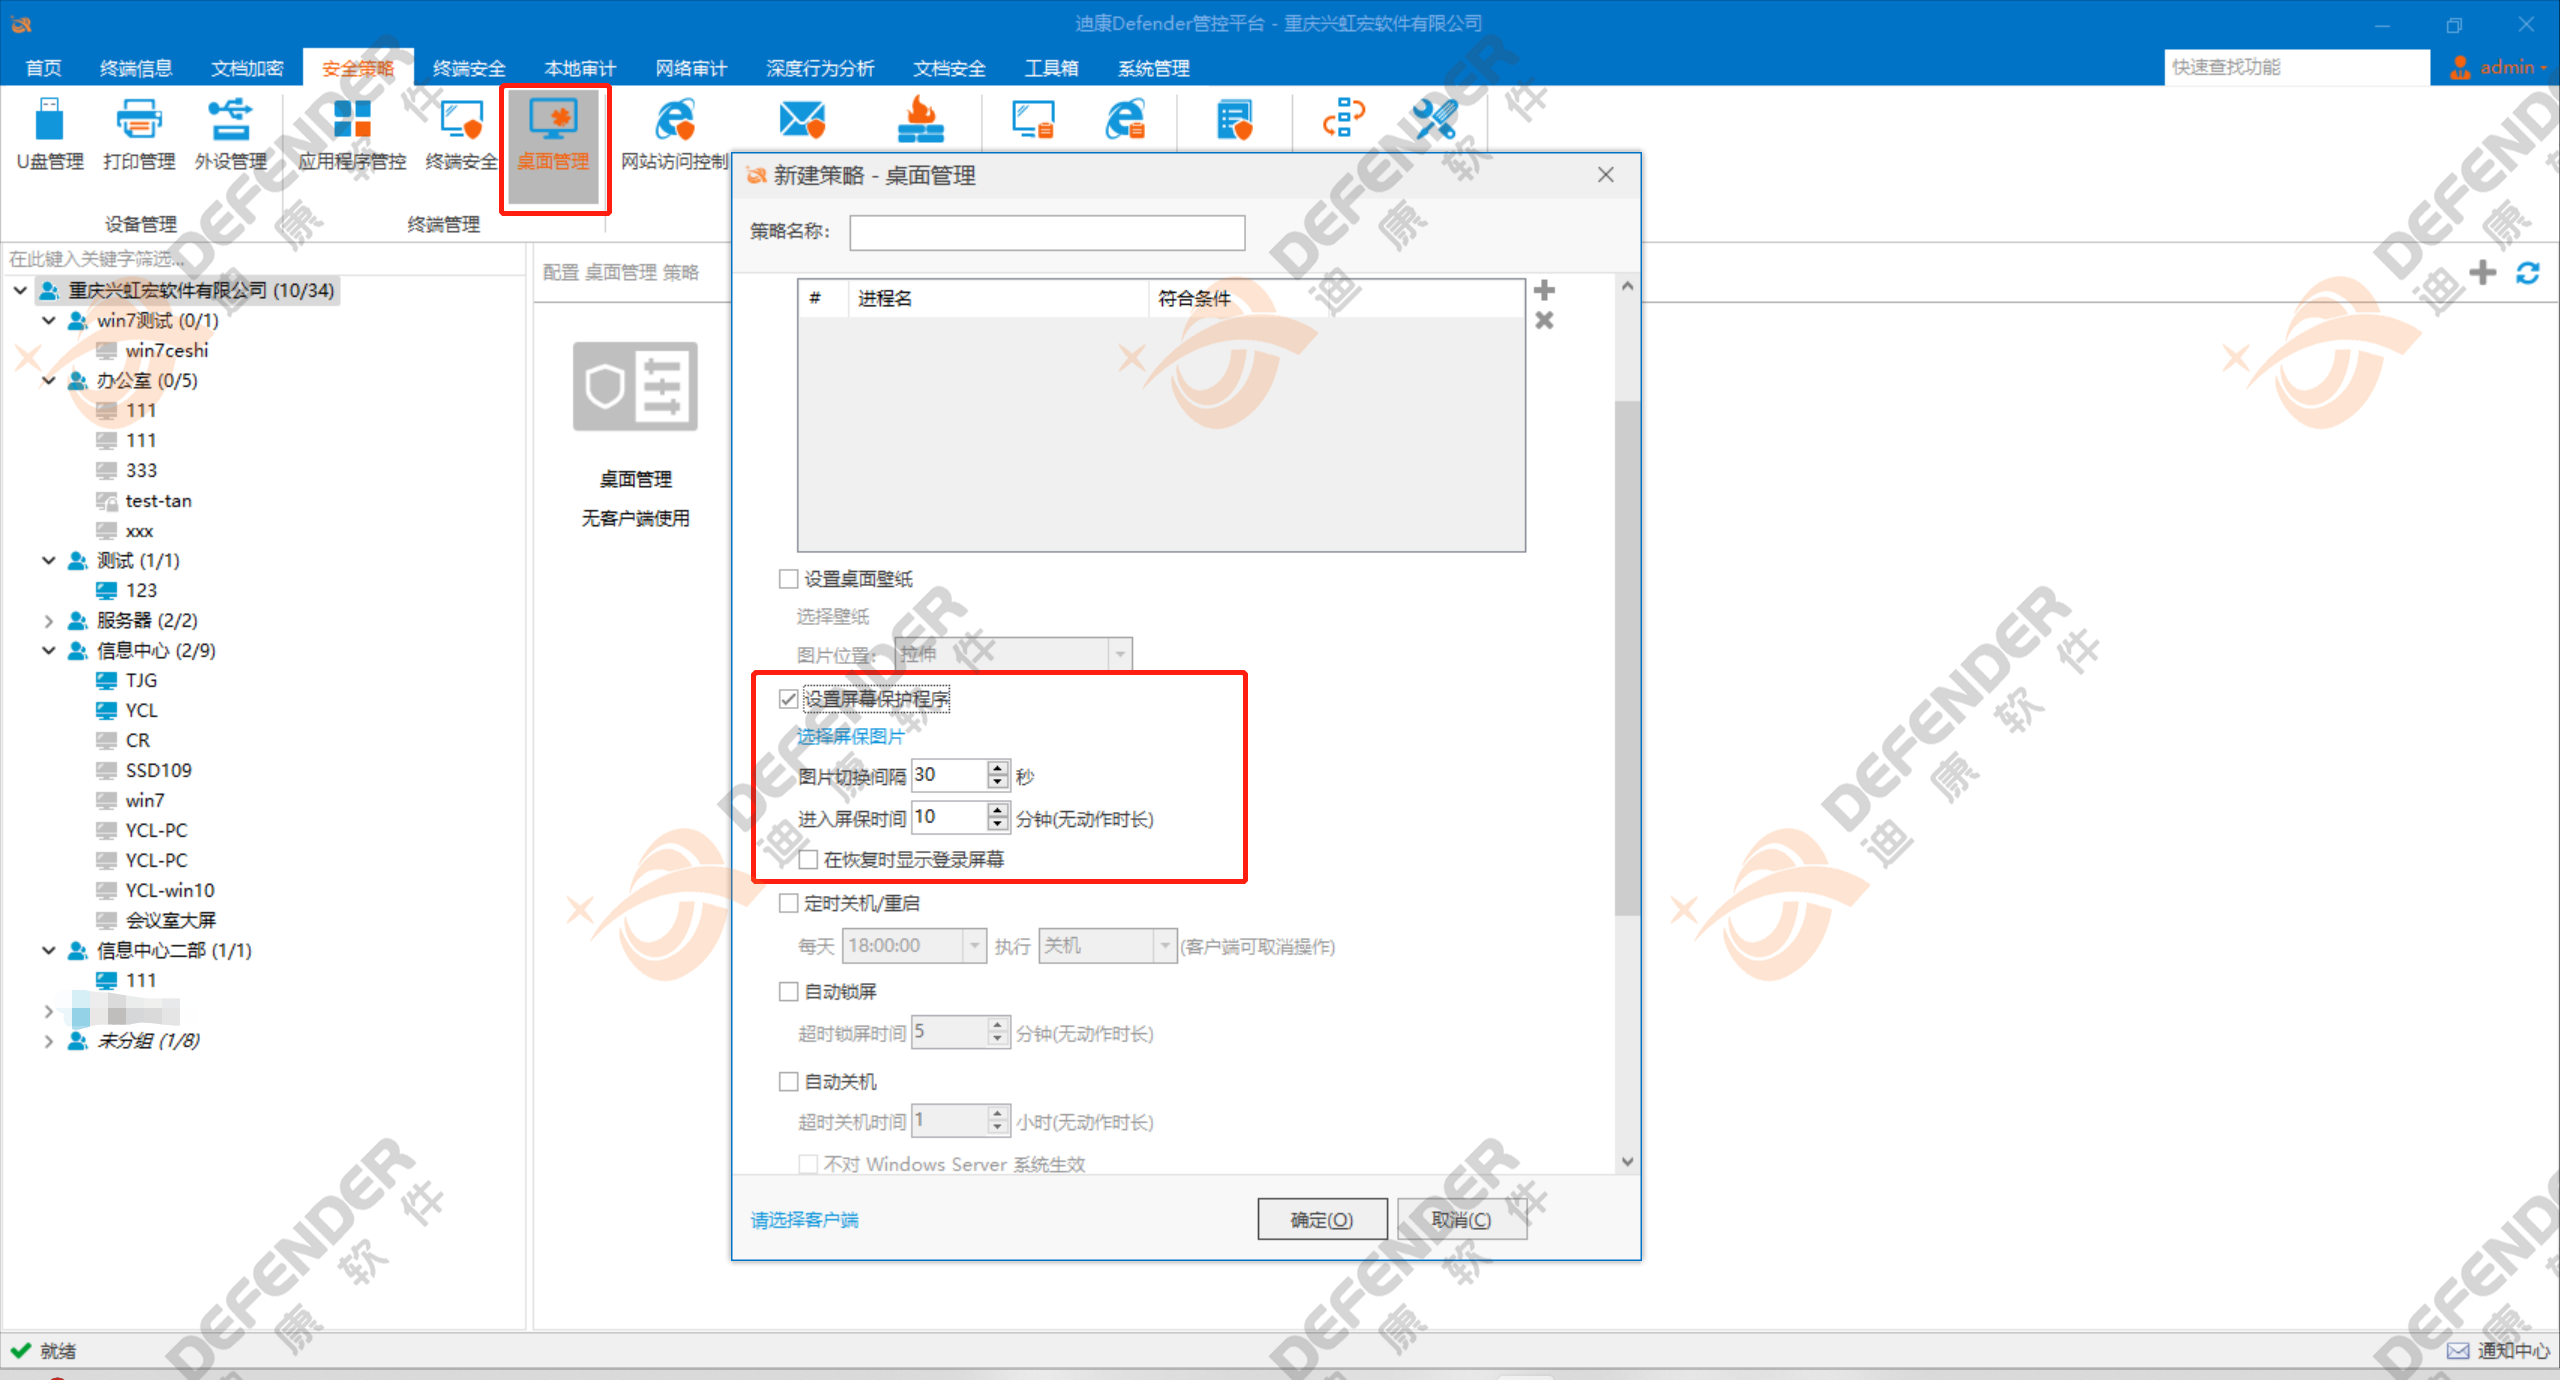Click the 快速查找功能 search box
The image size is (2560, 1380).
pos(2296,67)
